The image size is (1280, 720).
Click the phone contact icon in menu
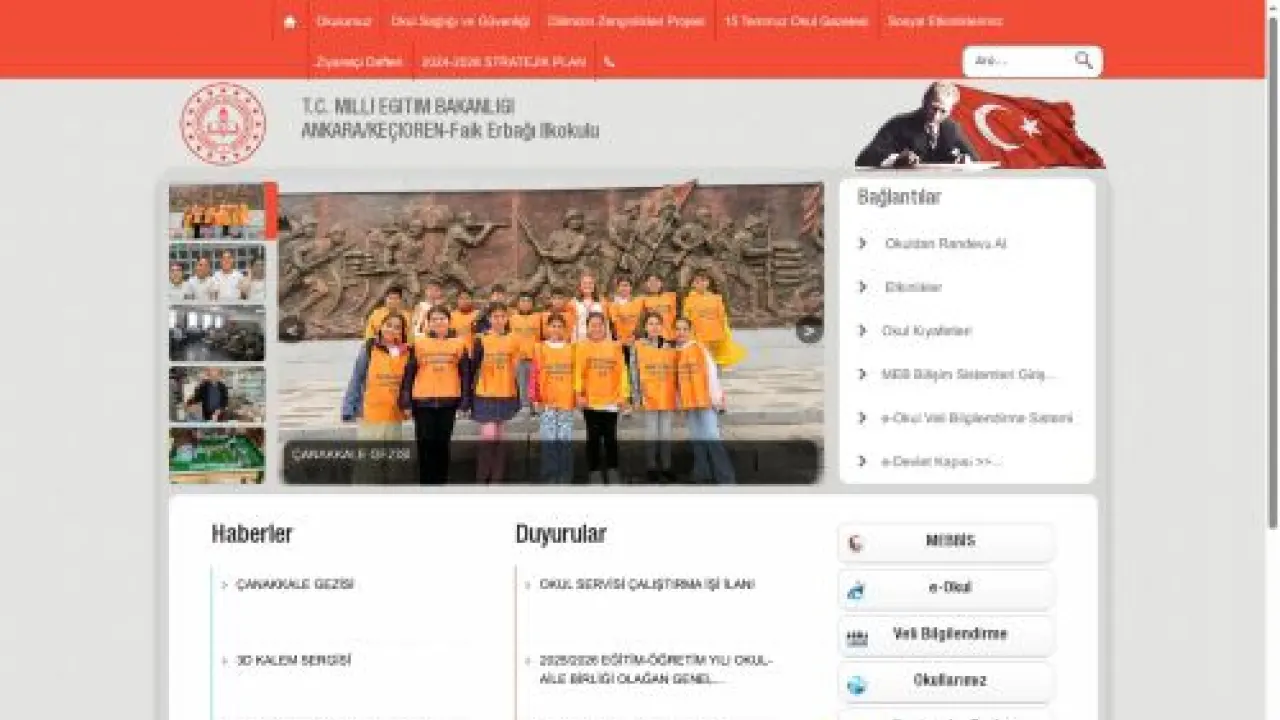pyautogui.click(x=609, y=61)
